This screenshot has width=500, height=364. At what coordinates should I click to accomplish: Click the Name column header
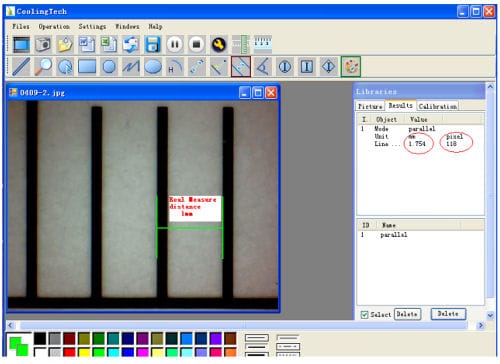pyautogui.click(x=389, y=225)
